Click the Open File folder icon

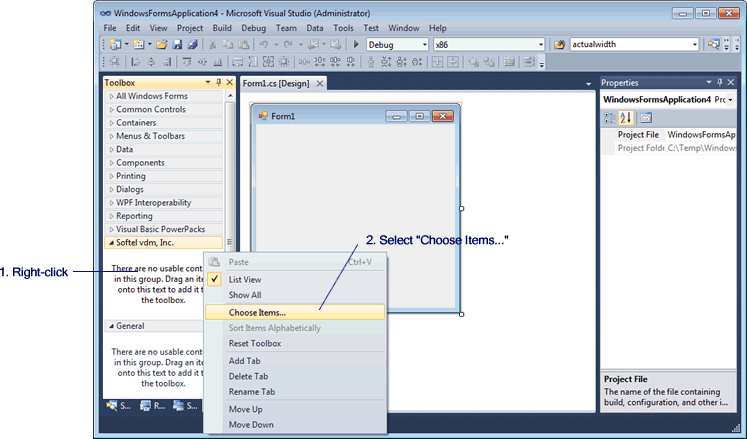(x=162, y=45)
